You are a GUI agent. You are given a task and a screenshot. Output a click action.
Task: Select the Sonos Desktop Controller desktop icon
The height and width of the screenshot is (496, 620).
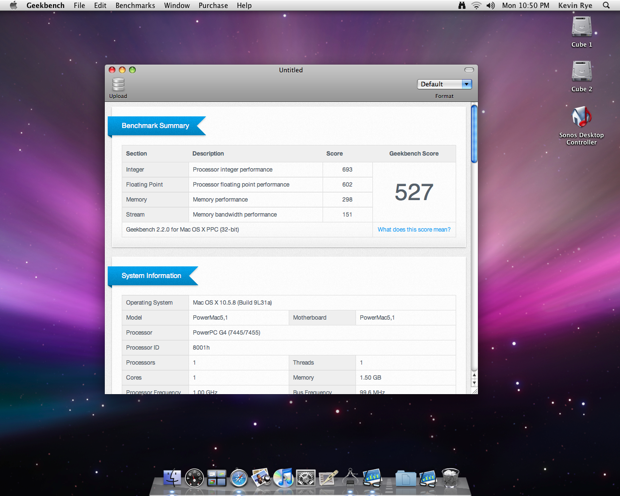point(581,117)
